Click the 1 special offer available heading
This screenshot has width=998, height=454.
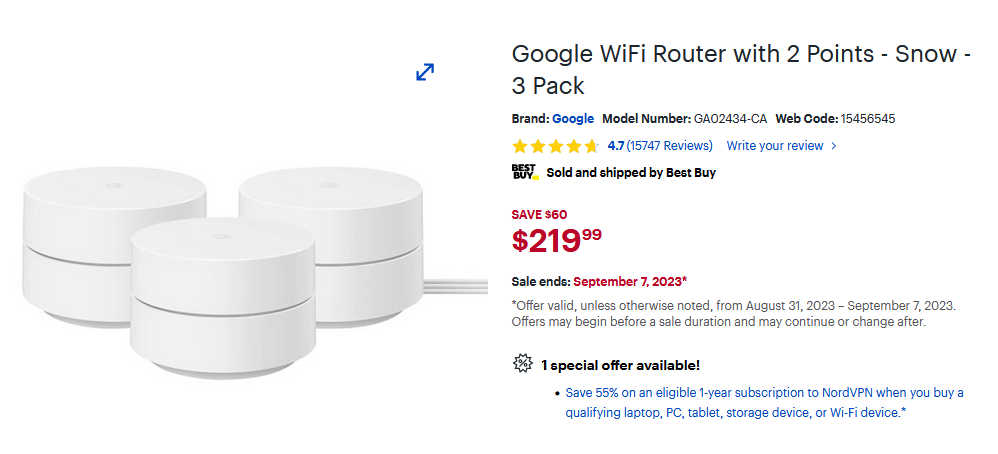click(620, 365)
